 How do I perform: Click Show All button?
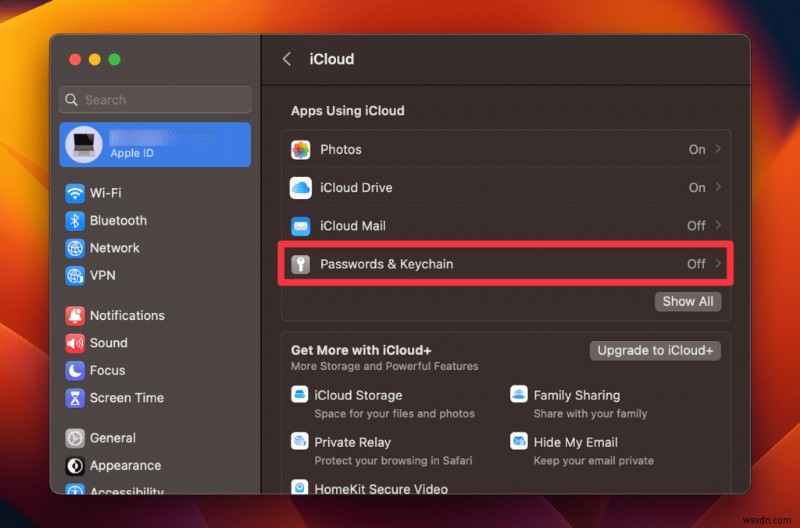[688, 301]
